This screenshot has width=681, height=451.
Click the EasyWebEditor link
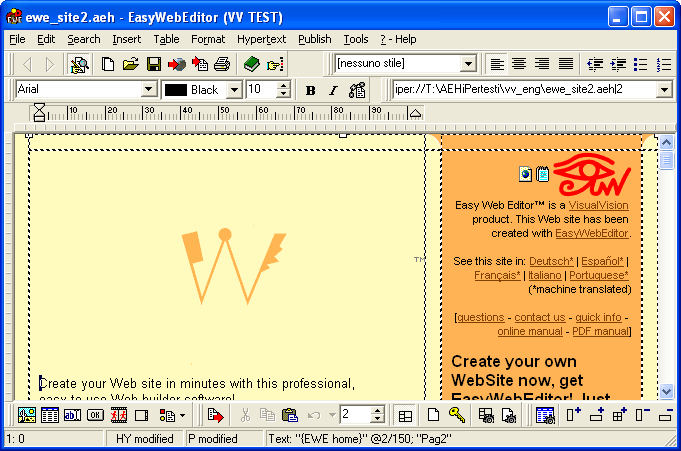coord(592,233)
